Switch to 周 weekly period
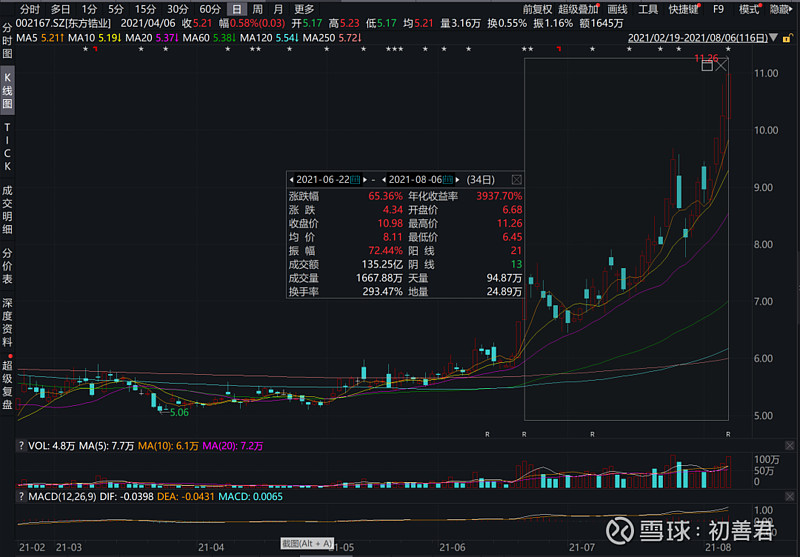 coord(258,9)
